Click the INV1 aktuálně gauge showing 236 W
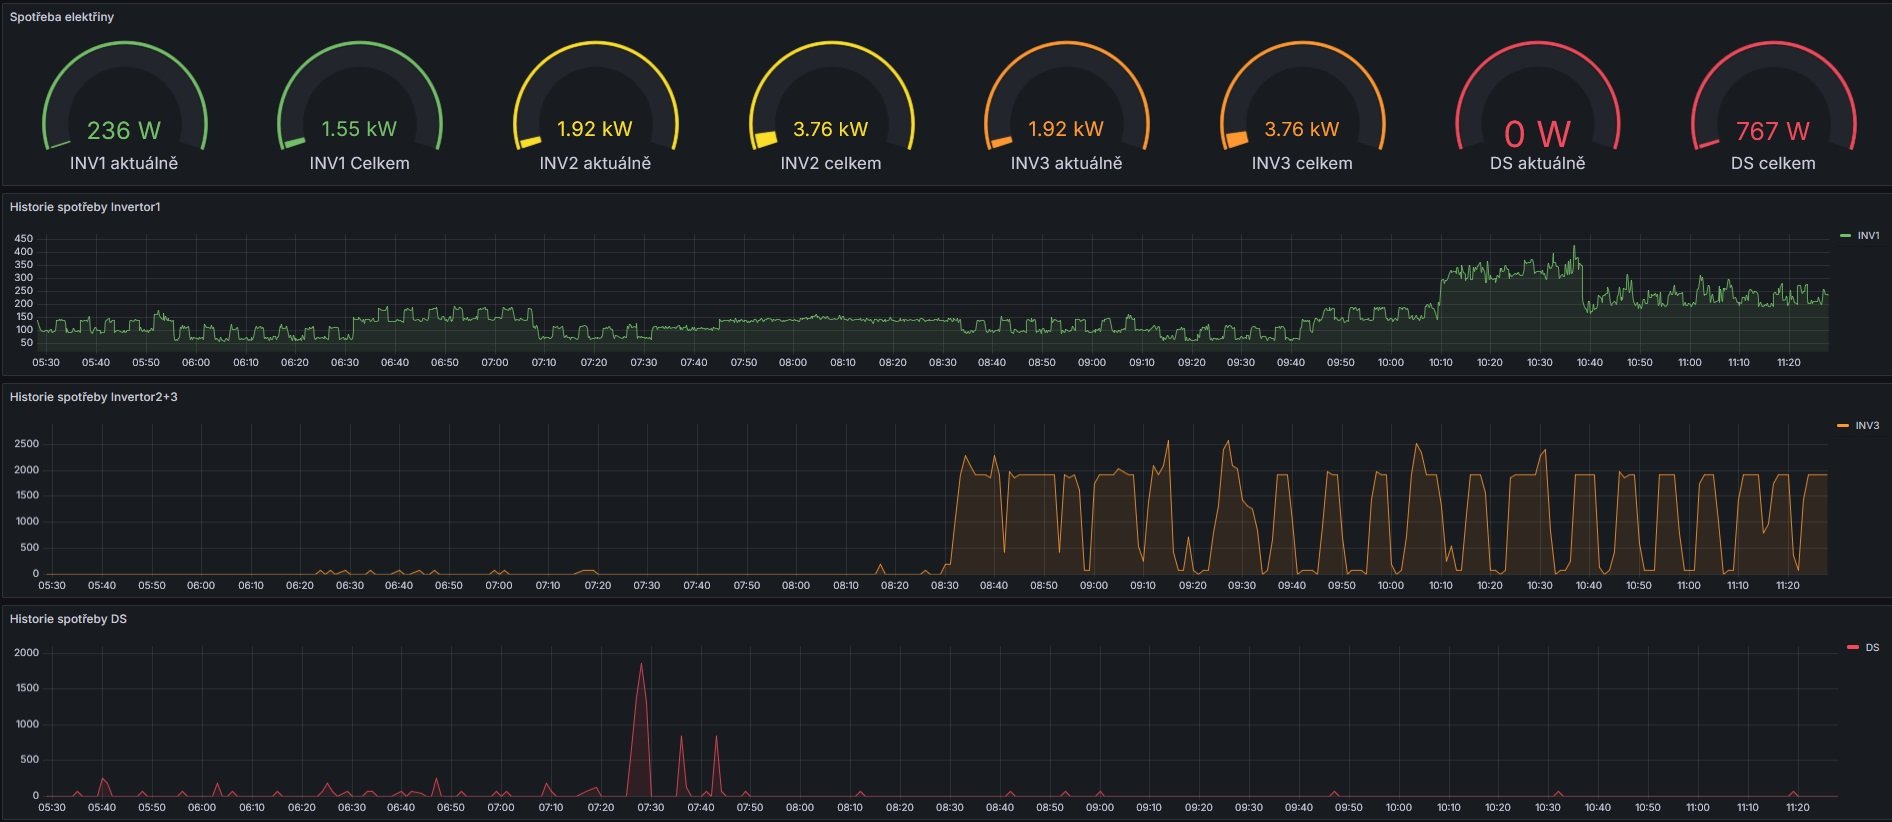1892x822 pixels. point(124,110)
